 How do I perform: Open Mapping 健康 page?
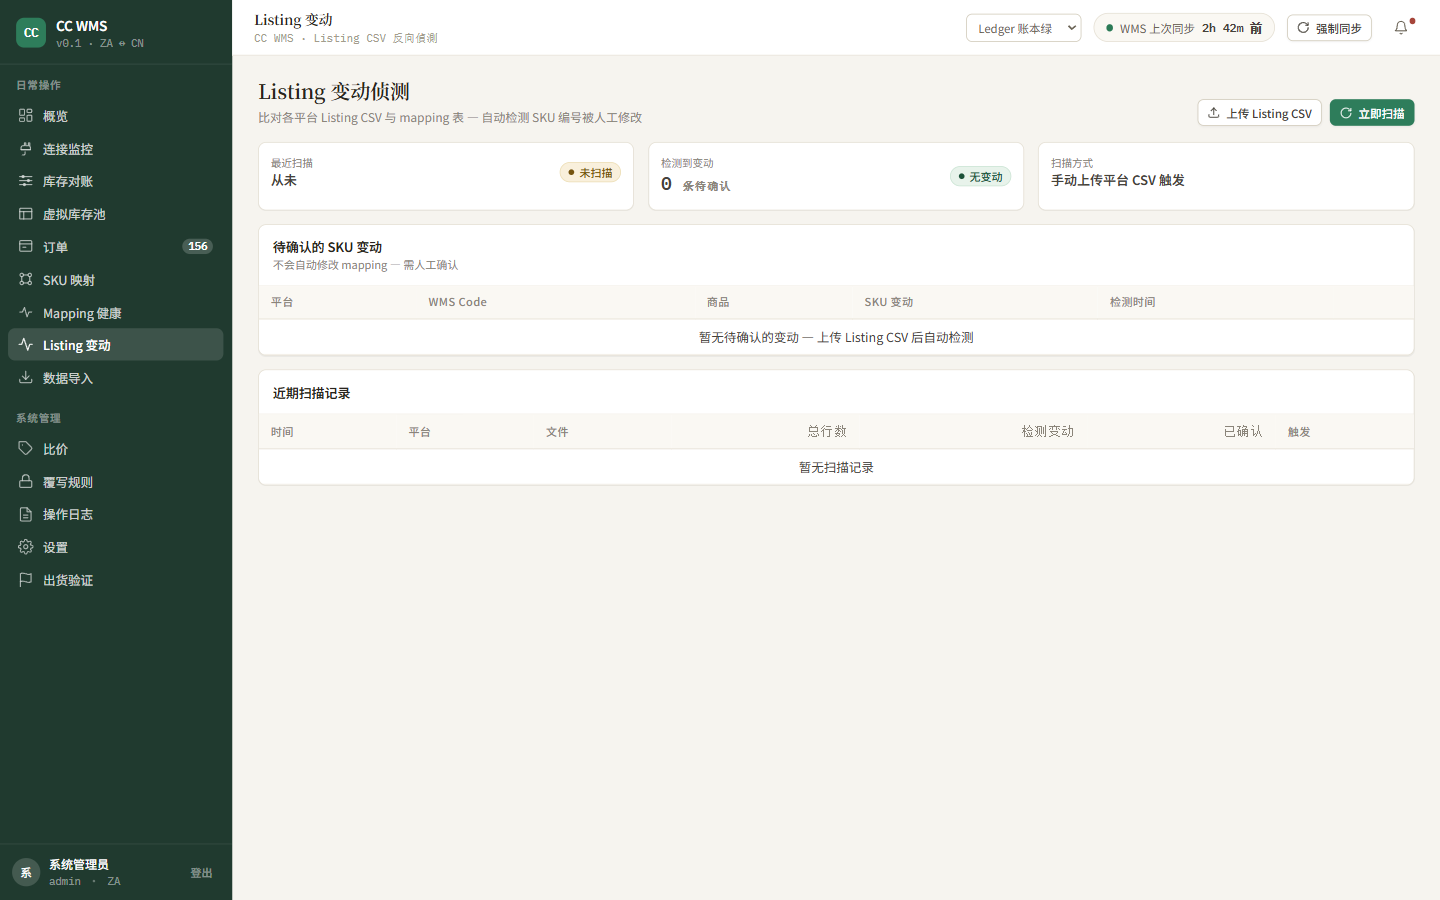pos(116,313)
